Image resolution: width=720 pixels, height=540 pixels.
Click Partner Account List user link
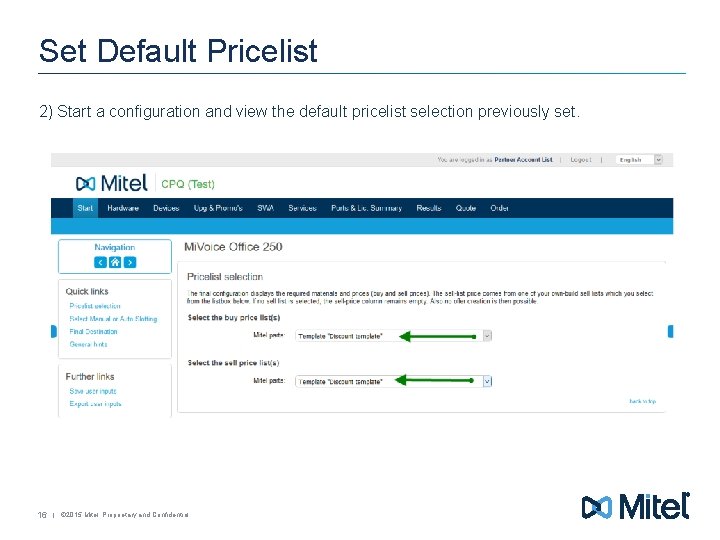coord(523,160)
